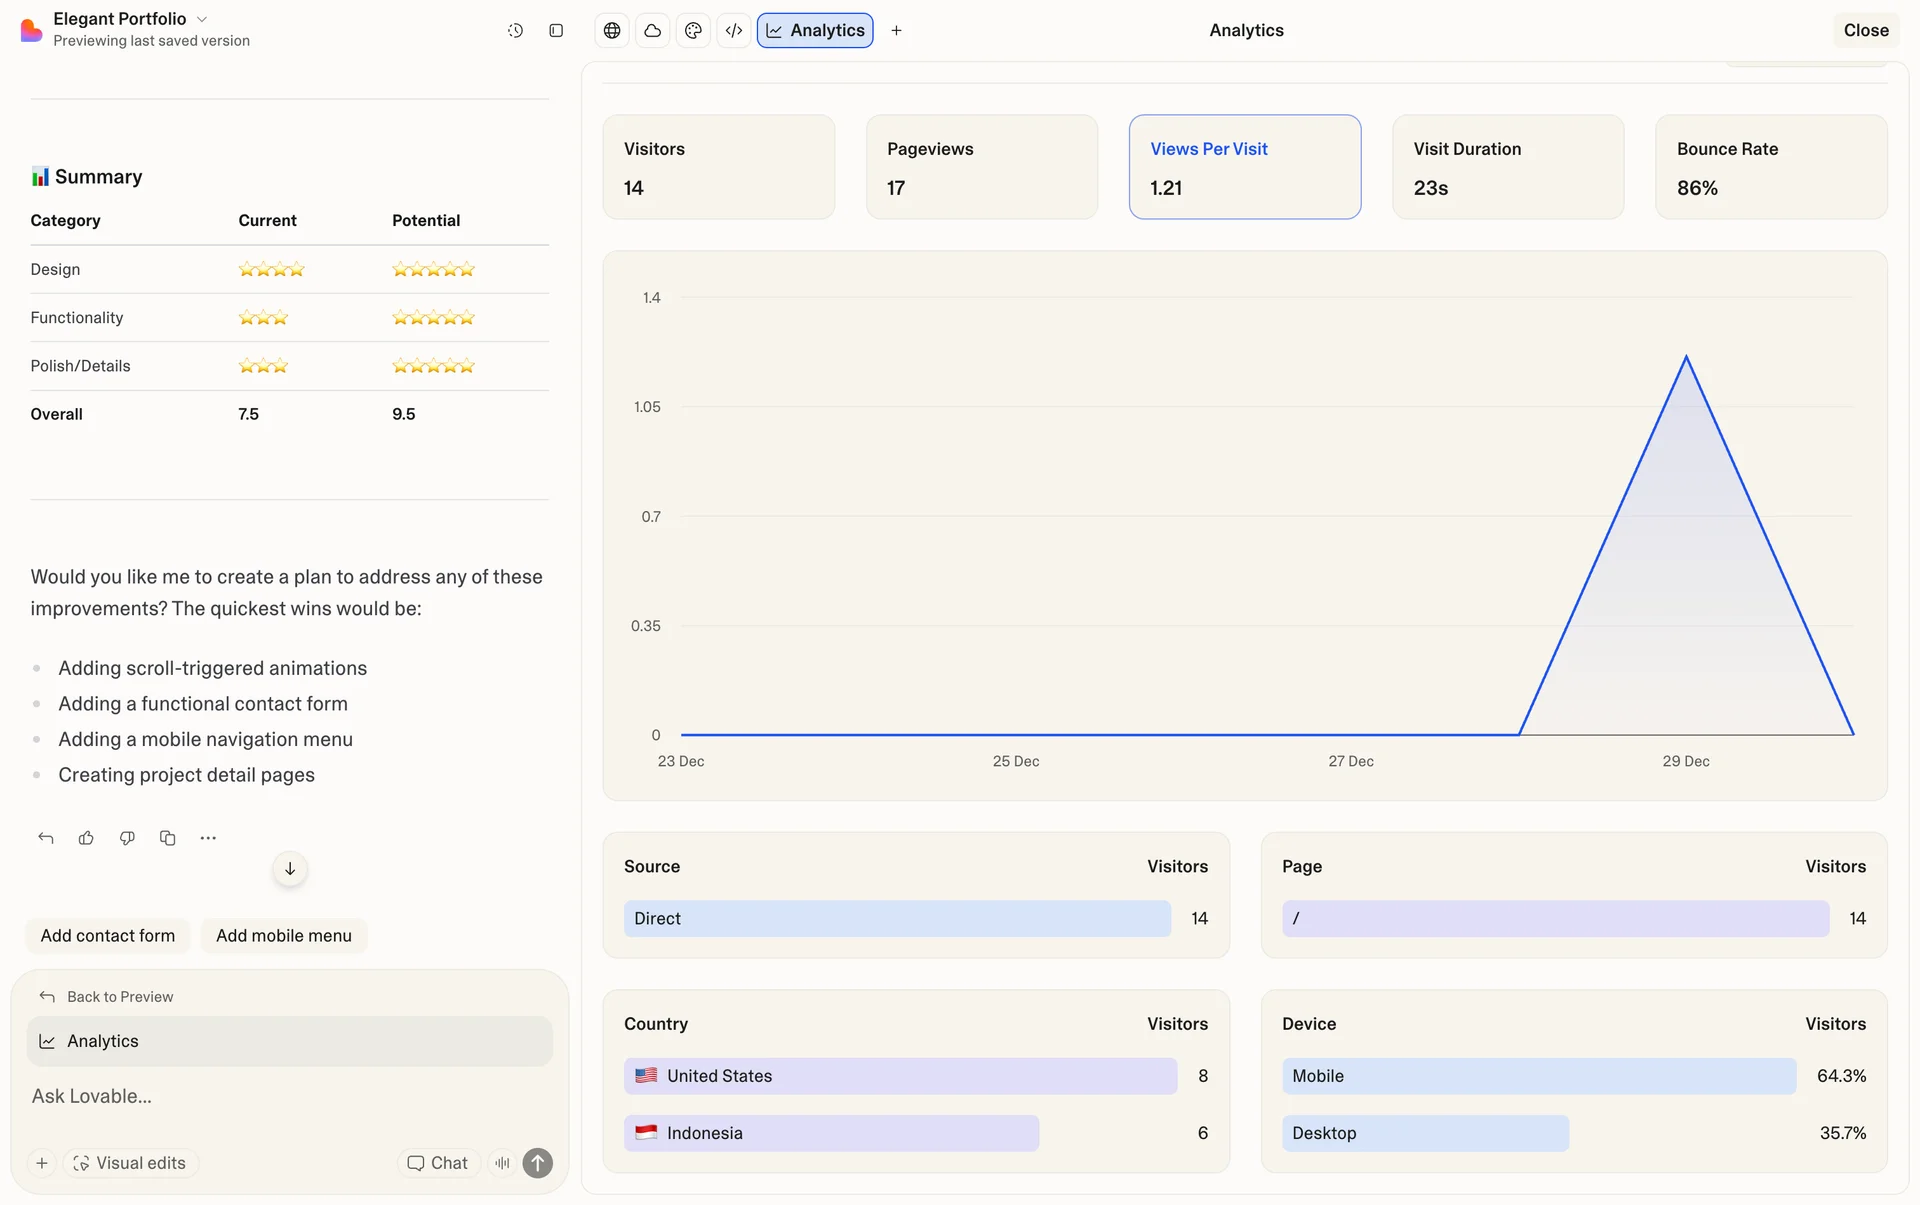Open the three-dot more options menu
The height and width of the screenshot is (1205, 1920).
tap(208, 838)
